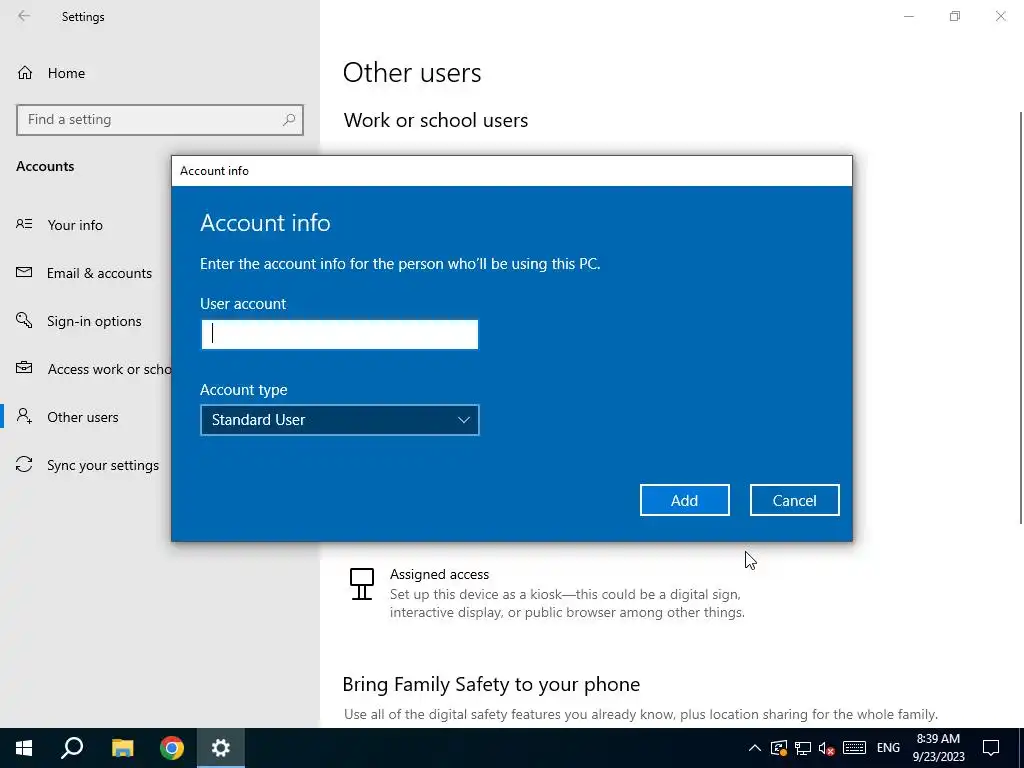Image resolution: width=1024 pixels, height=768 pixels.
Task: Click the ENG language indicator
Action: (x=888, y=748)
